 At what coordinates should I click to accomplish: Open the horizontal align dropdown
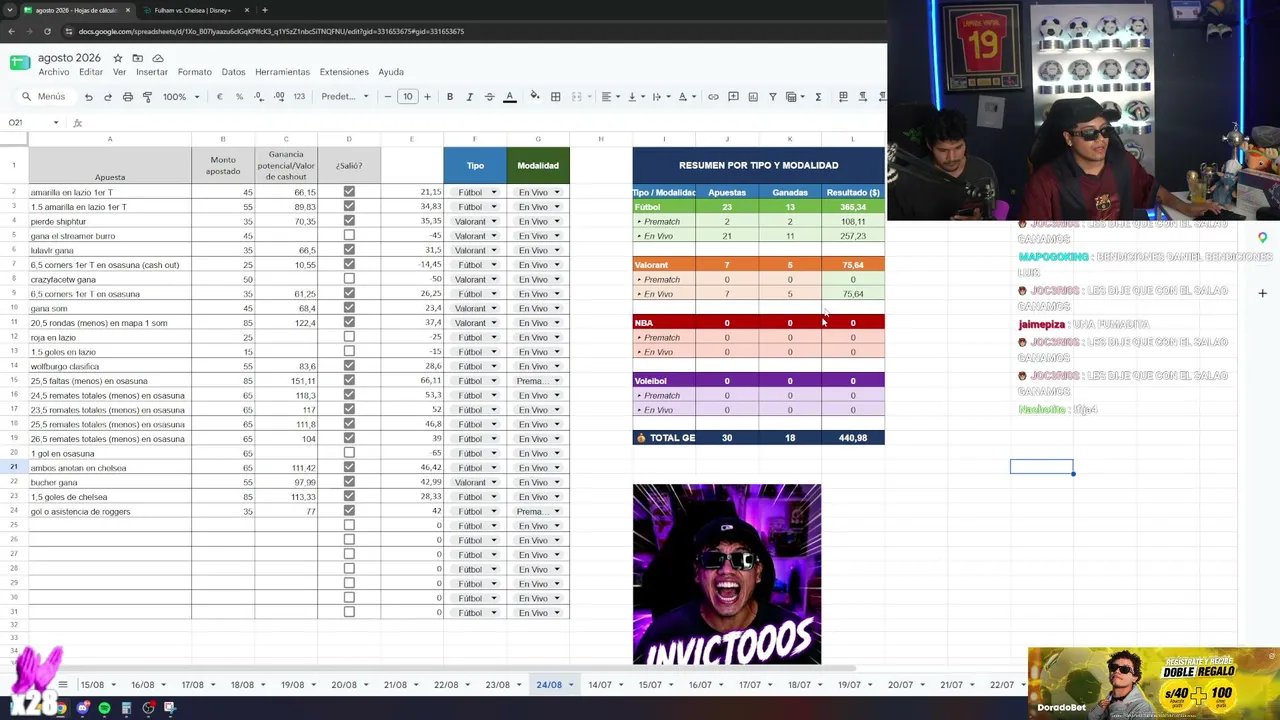[609, 97]
